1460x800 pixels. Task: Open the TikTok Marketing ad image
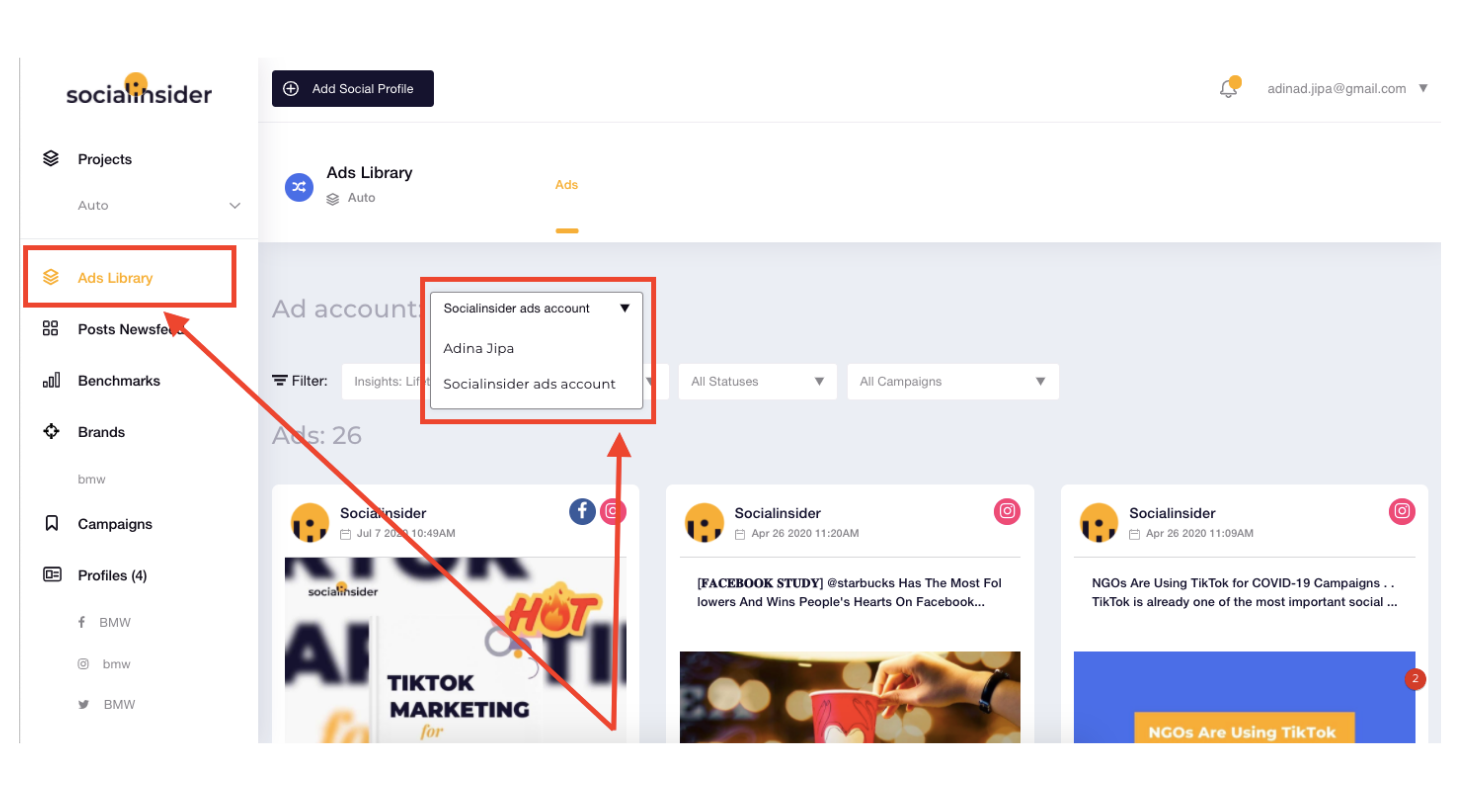456,650
